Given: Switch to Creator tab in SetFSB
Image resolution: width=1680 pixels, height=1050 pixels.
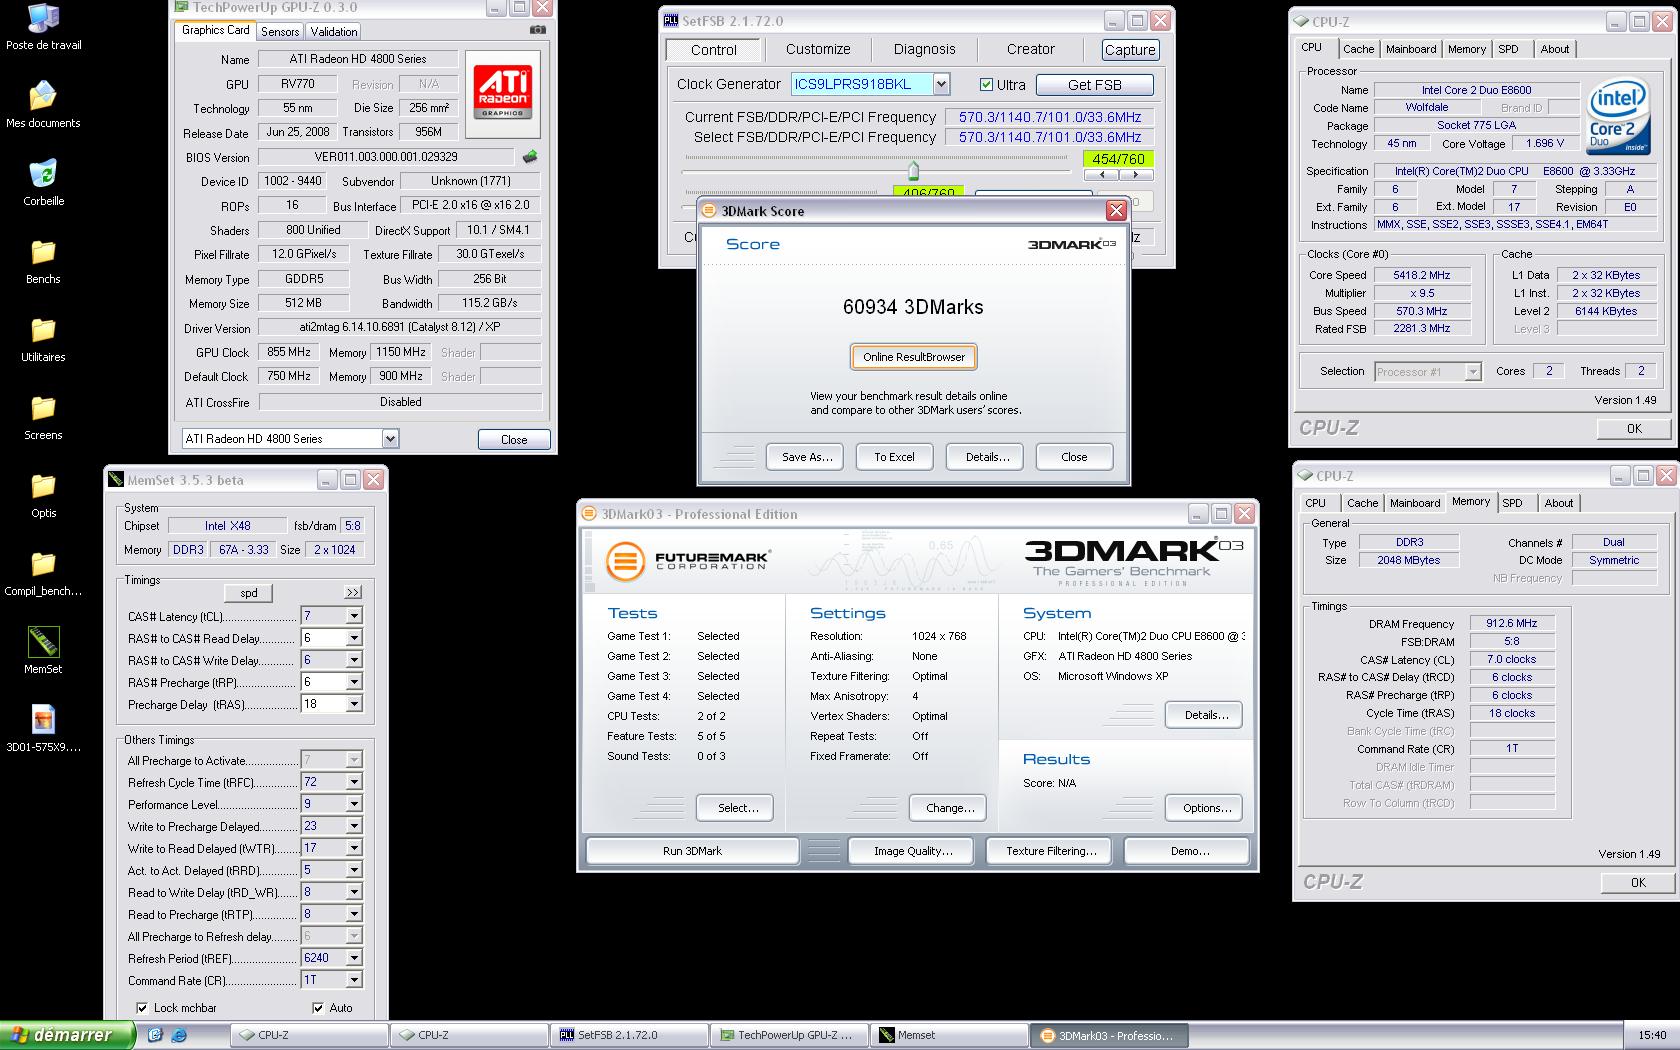Looking at the screenshot, I should coord(1030,49).
